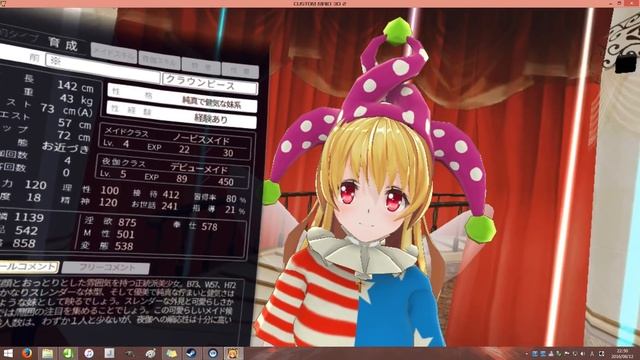Click the 性経験 経験あり field
Viewport: 640px width, 360px height.
click(x=182, y=115)
